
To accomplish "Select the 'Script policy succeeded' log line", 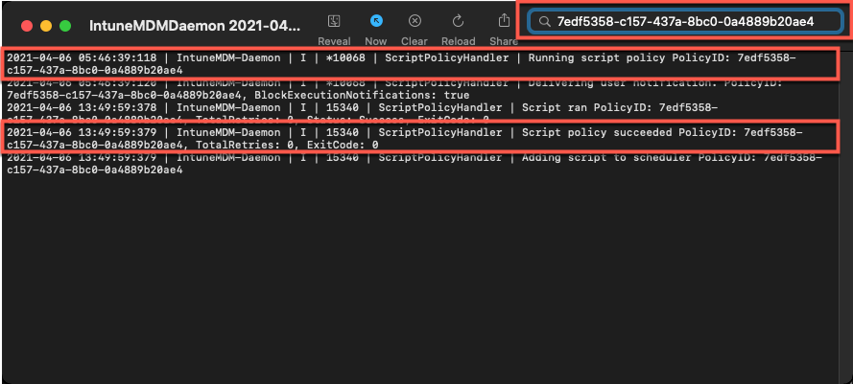I will coord(404,139).
